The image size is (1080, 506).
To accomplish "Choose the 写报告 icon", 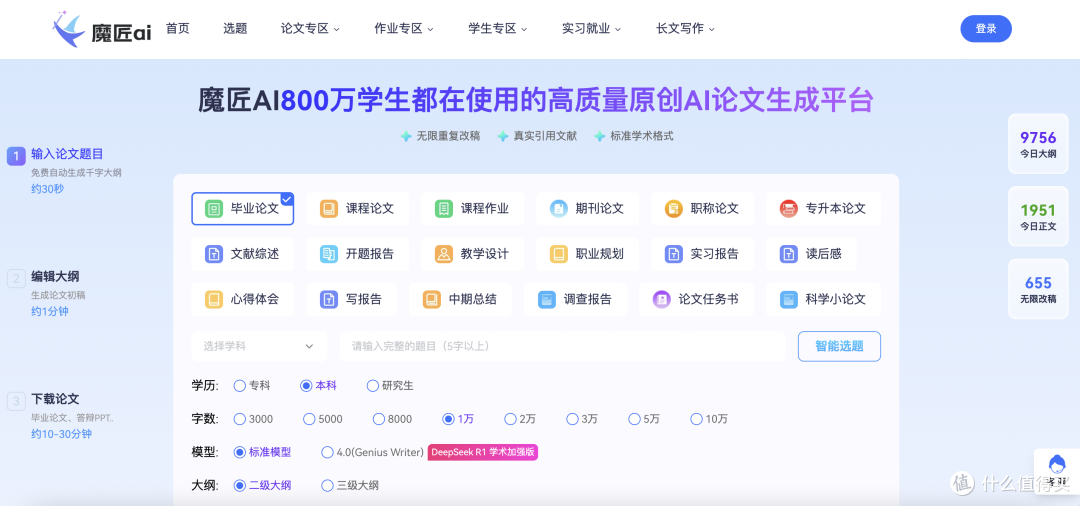I will tap(329, 299).
